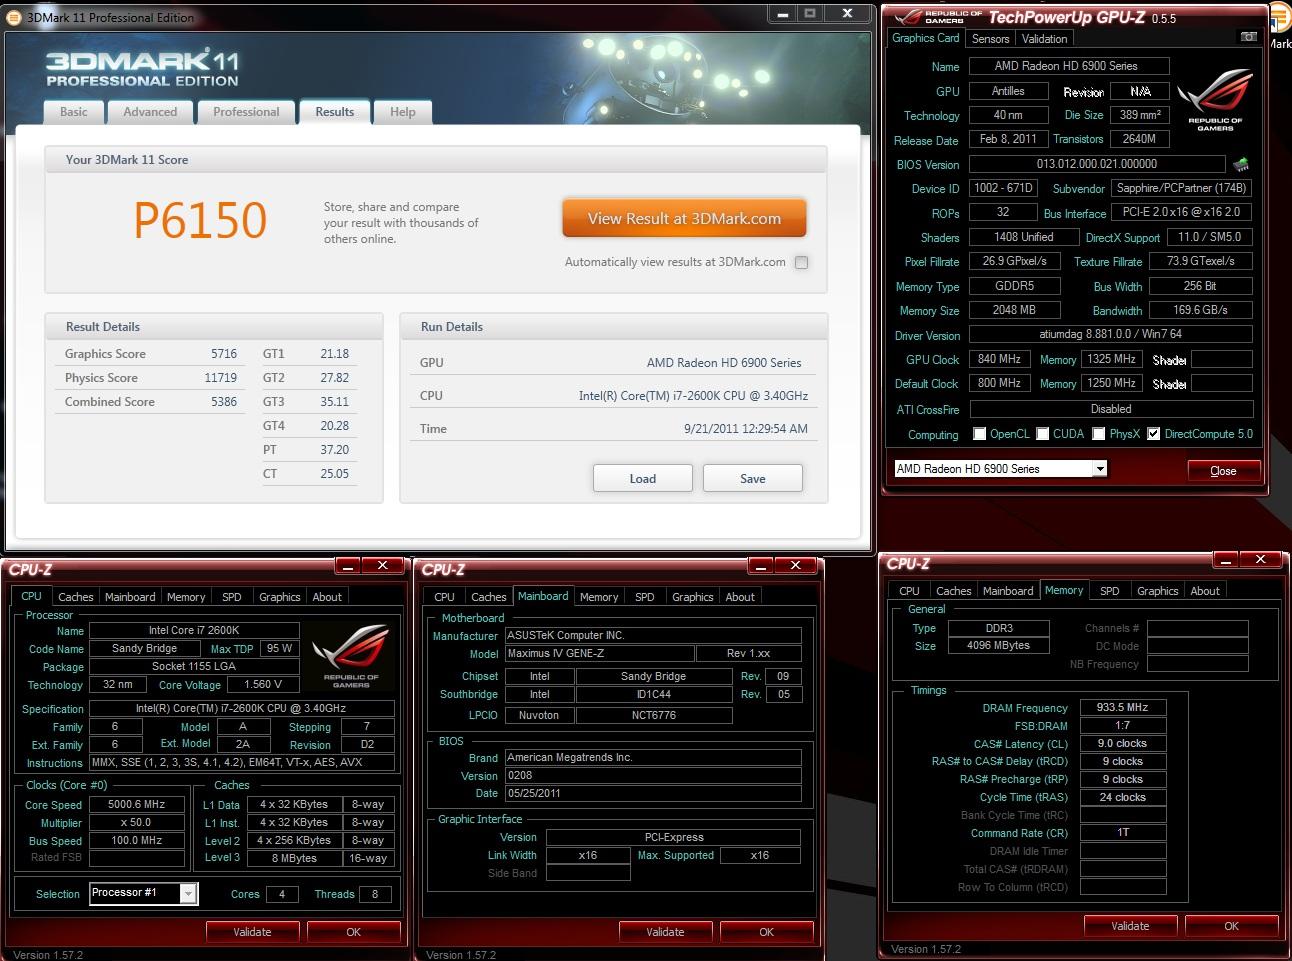Click the GPU Clock 840 MHz field

(x=999, y=359)
